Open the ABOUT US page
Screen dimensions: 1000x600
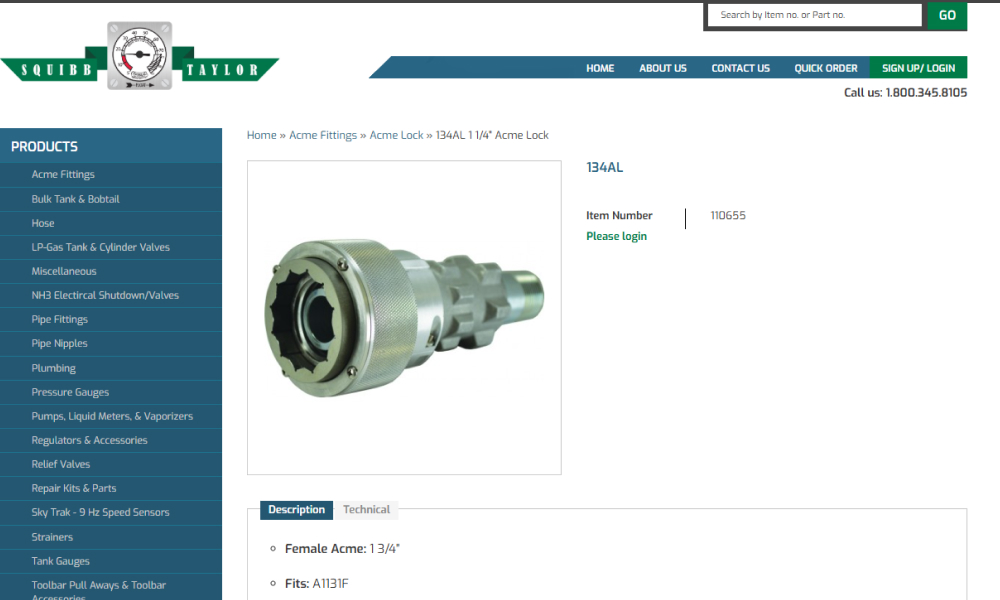click(663, 68)
